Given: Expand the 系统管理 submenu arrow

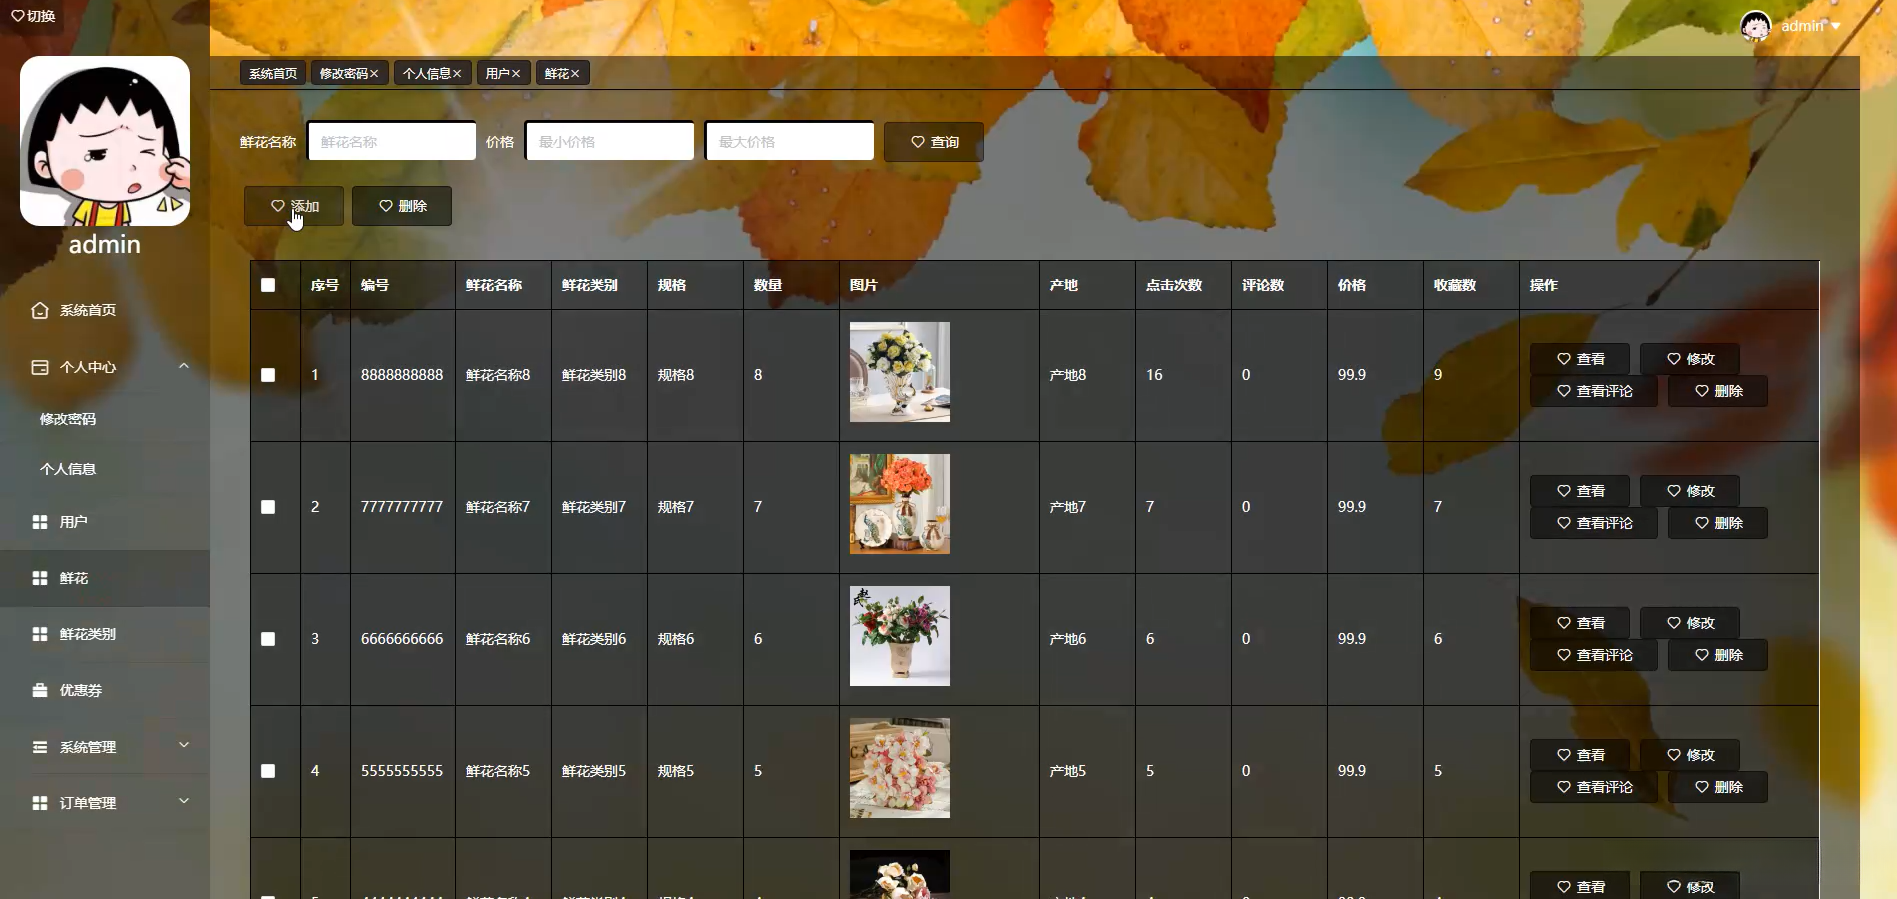Looking at the screenshot, I should tap(184, 745).
